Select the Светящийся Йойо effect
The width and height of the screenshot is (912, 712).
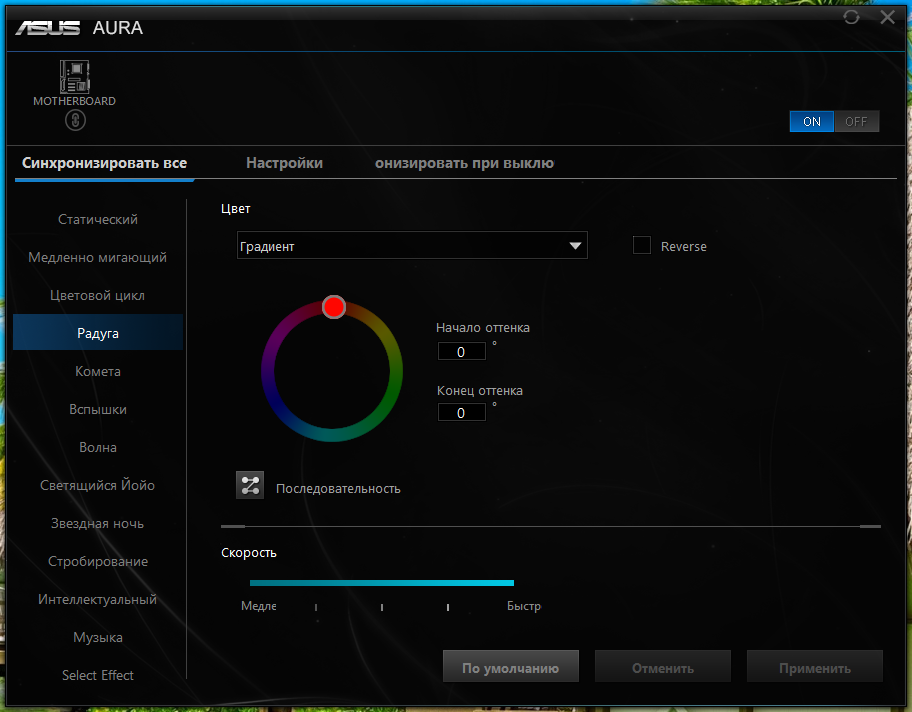(98, 485)
